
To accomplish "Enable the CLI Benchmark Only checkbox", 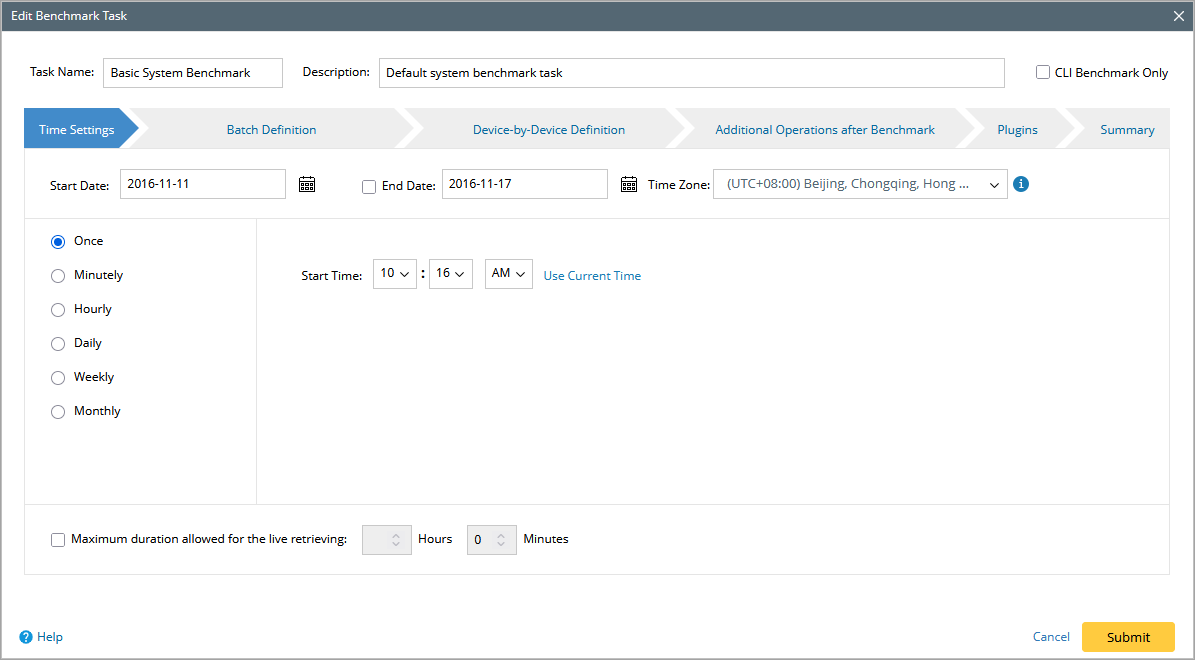I will pyautogui.click(x=1043, y=72).
